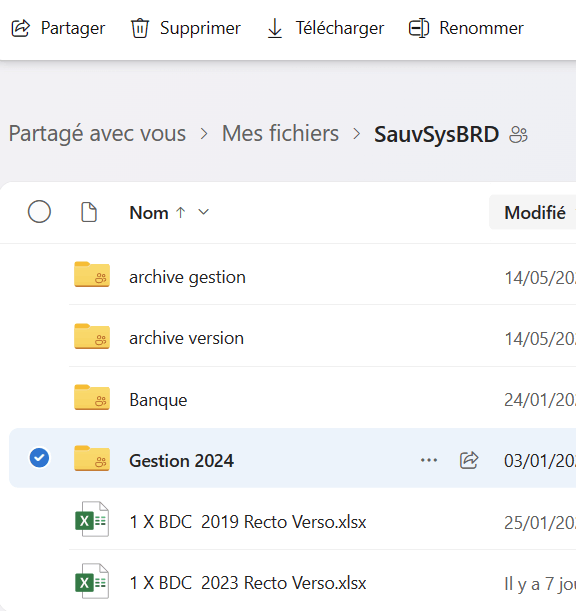This screenshot has width=576, height=611.
Task: Open more actions ellipsis for Gestion 2024
Action: (x=429, y=460)
